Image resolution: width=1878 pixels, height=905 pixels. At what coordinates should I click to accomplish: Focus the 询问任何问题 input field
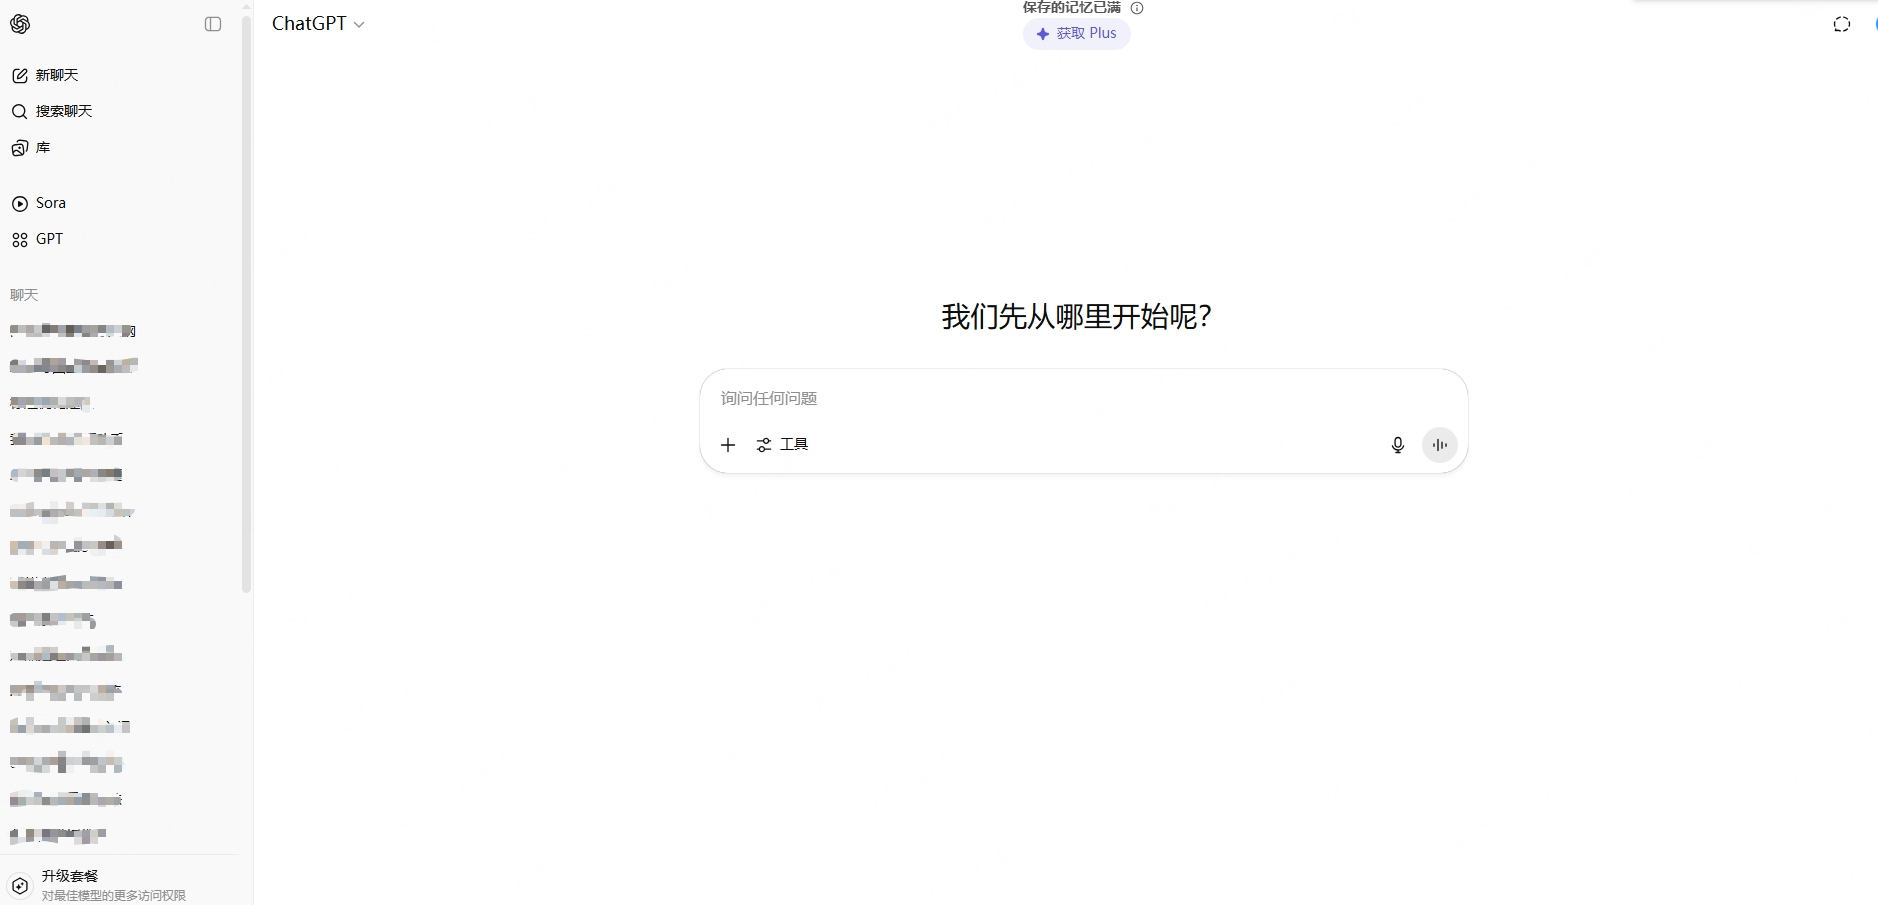coord(1083,399)
